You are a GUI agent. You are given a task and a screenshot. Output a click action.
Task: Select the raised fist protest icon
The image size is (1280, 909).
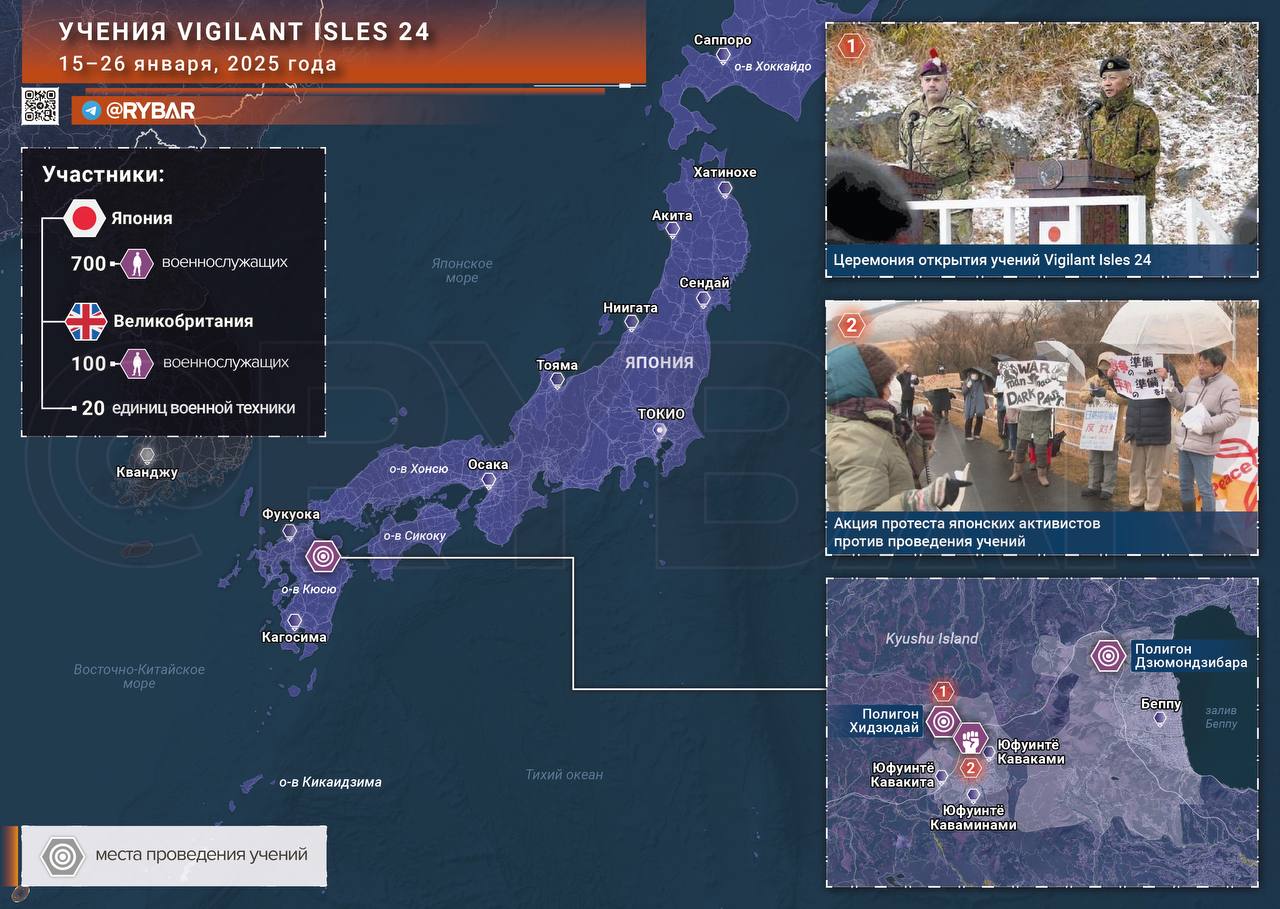[969, 740]
